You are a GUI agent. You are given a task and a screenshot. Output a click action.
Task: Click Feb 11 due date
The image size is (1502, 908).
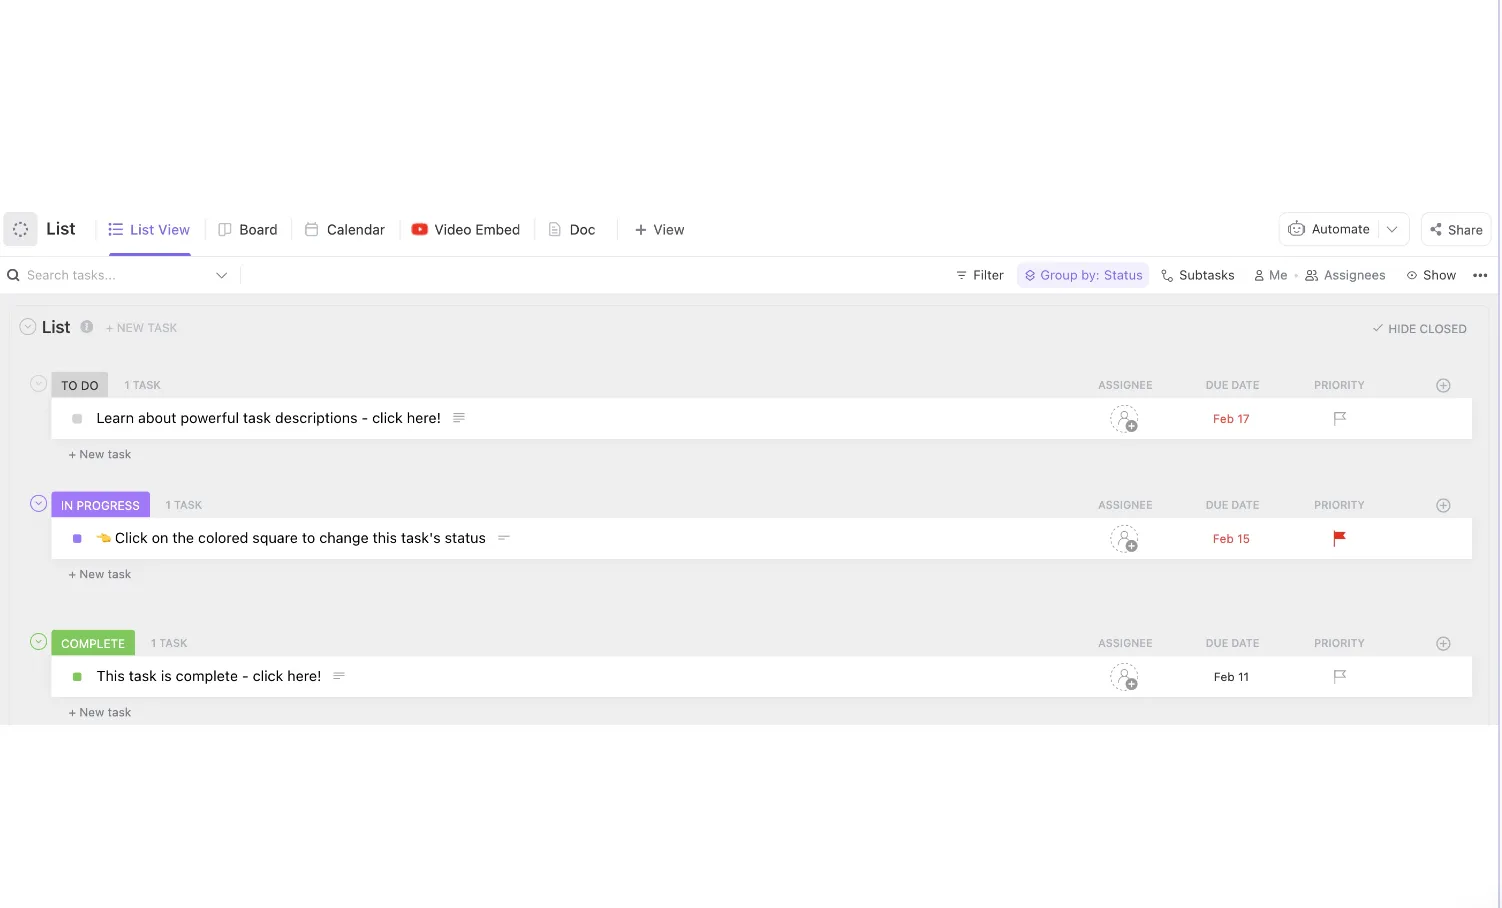coord(1231,677)
